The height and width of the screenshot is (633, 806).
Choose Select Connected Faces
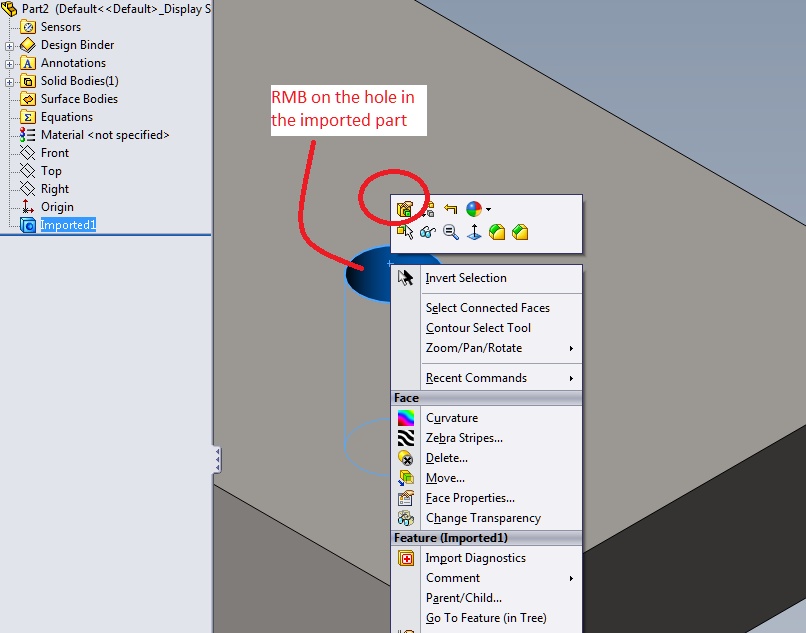click(486, 308)
